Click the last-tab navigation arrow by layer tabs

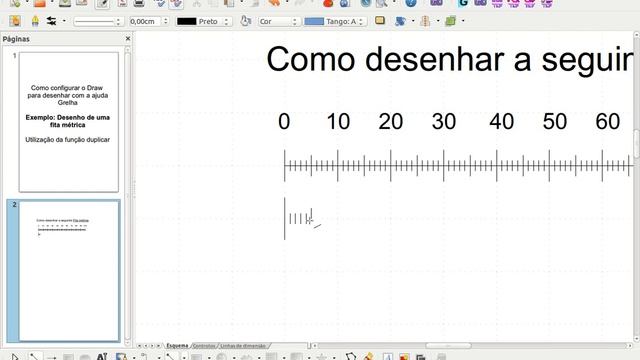[x=158, y=346]
